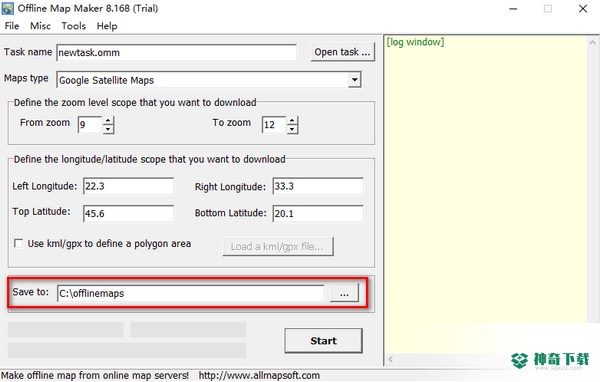This screenshot has width=600, height=382.
Task: Click the From zoom value field
Action: click(x=90, y=125)
